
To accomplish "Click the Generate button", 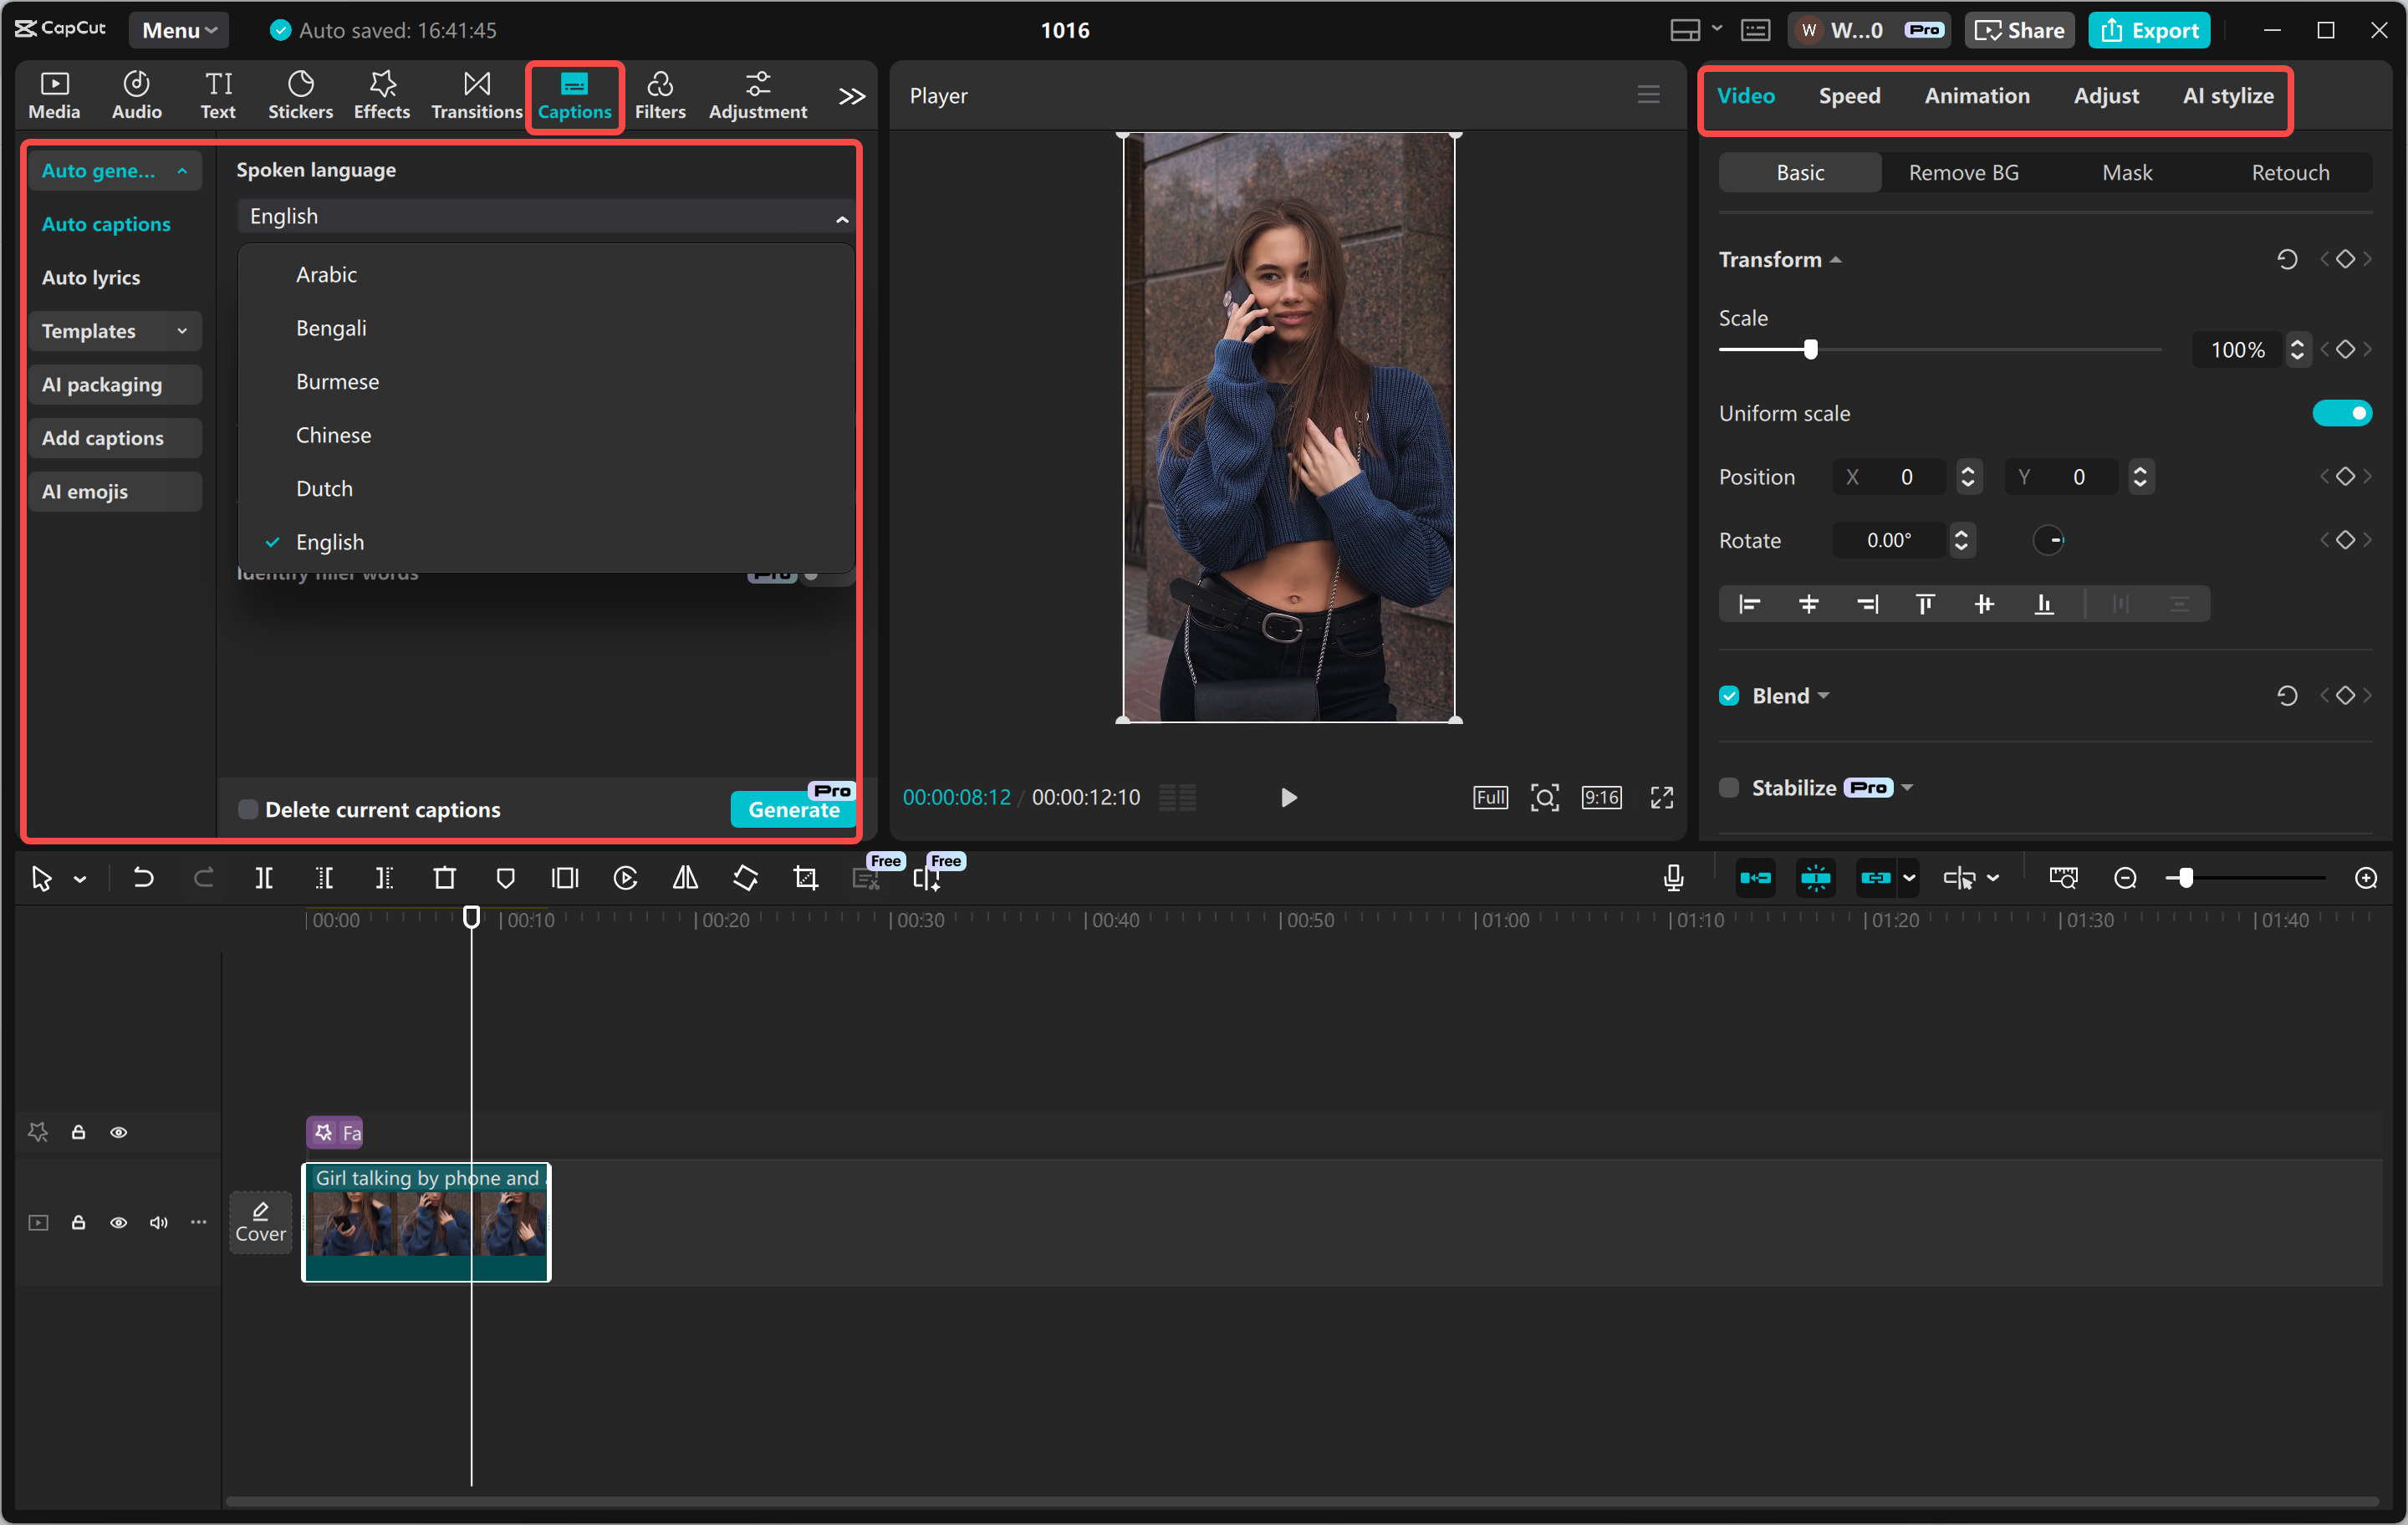I will (x=793, y=809).
